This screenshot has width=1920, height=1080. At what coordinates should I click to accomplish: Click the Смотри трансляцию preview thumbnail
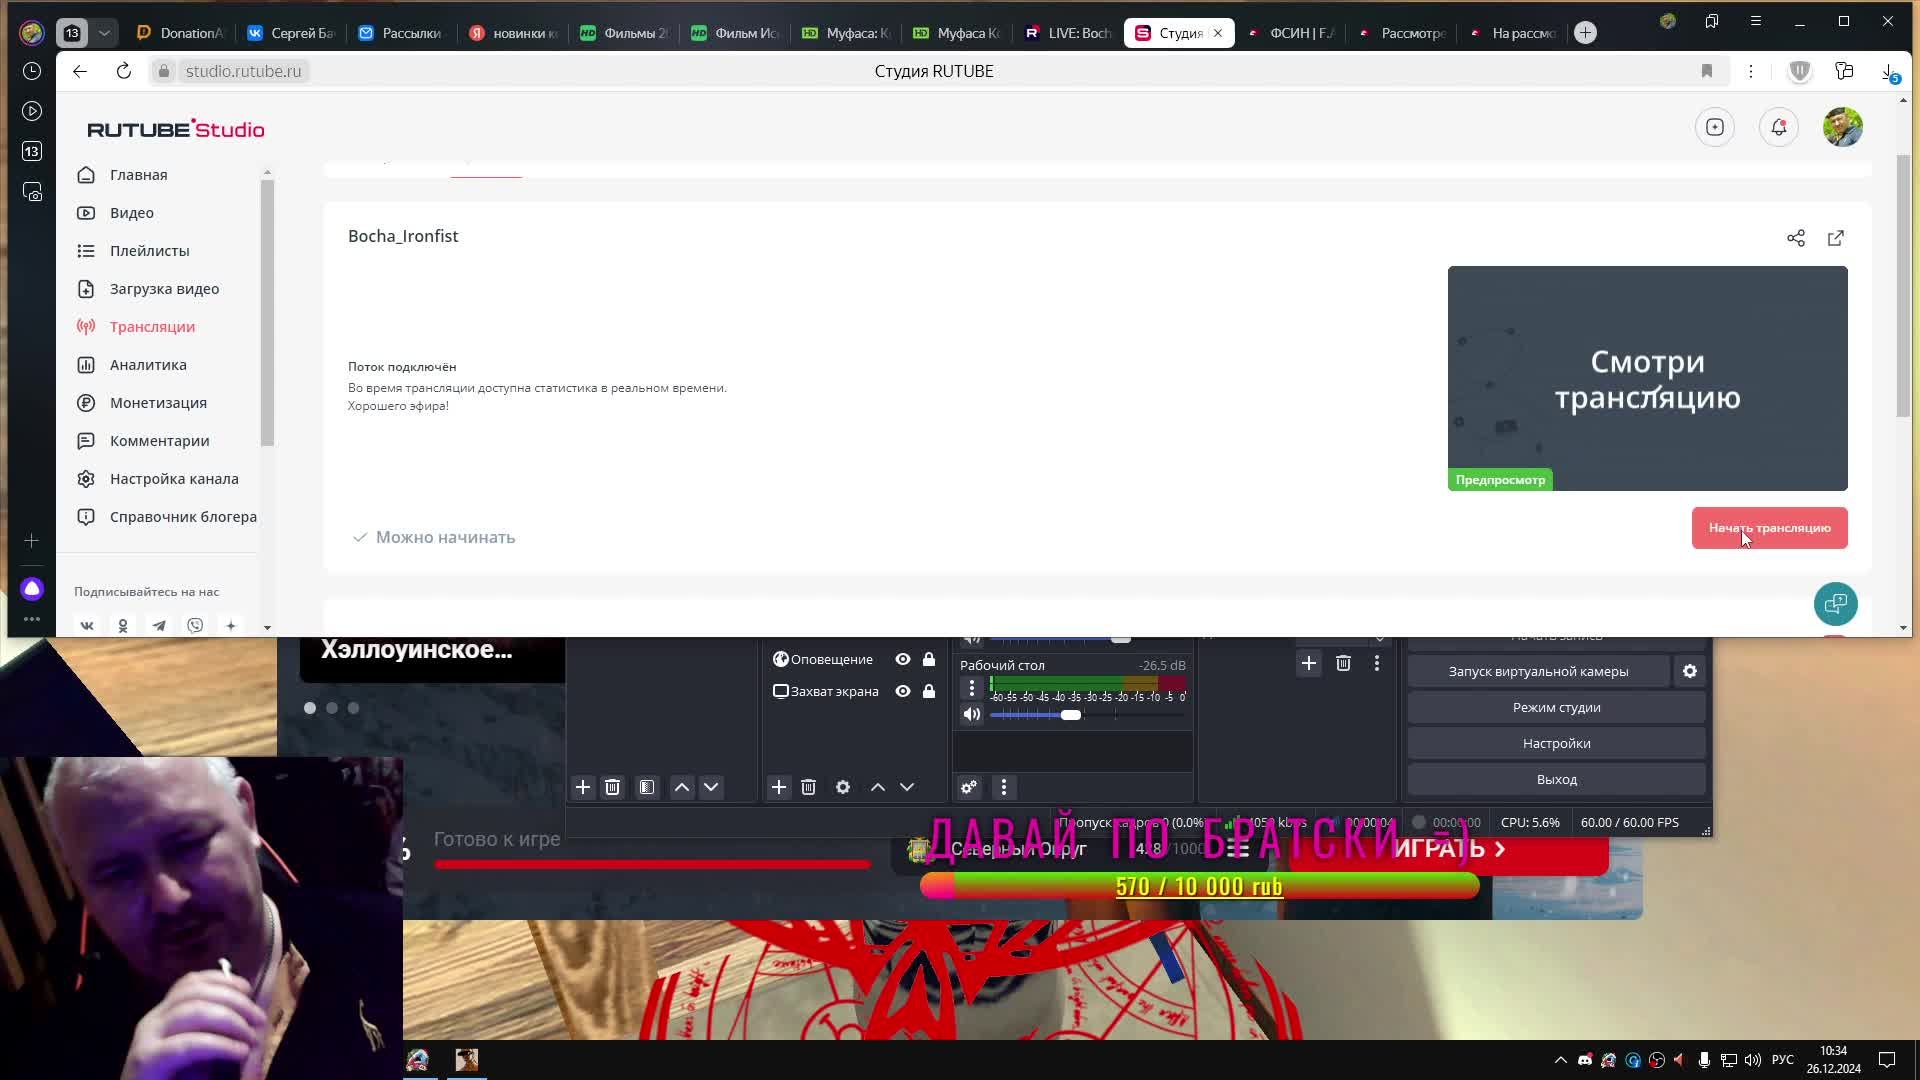(1647, 378)
